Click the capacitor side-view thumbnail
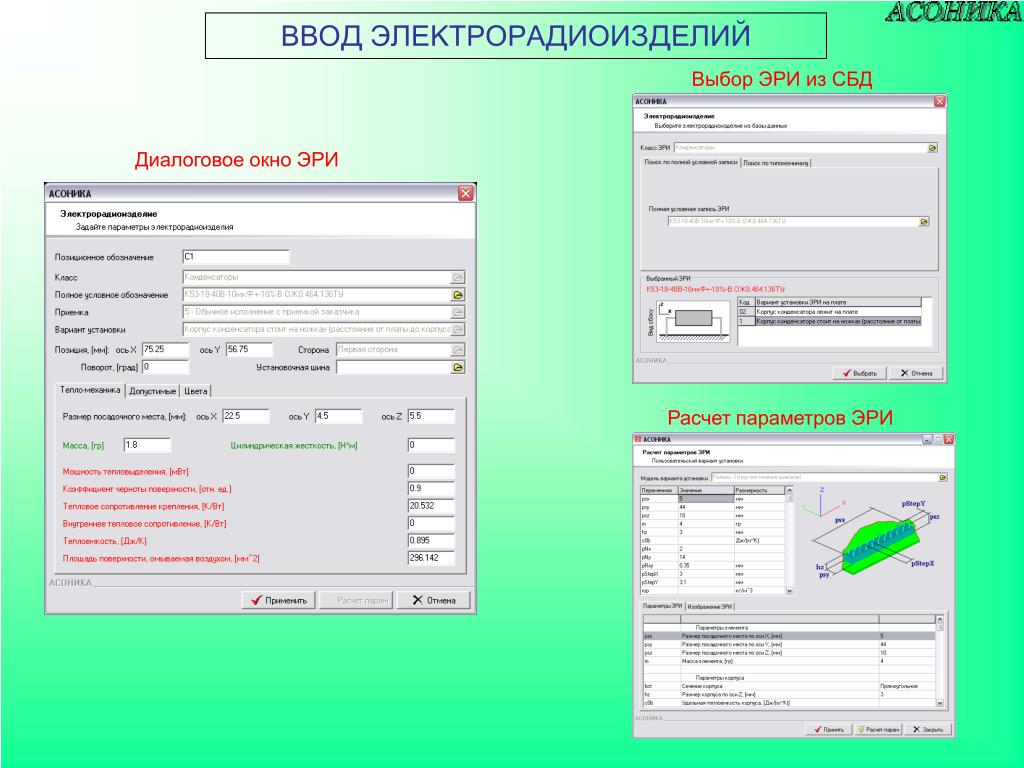This screenshot has height=768, width=1024. pos(694,321)
